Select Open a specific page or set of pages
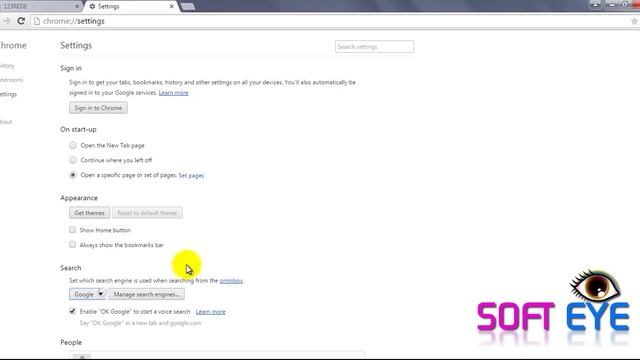 [x=73, y=175]
